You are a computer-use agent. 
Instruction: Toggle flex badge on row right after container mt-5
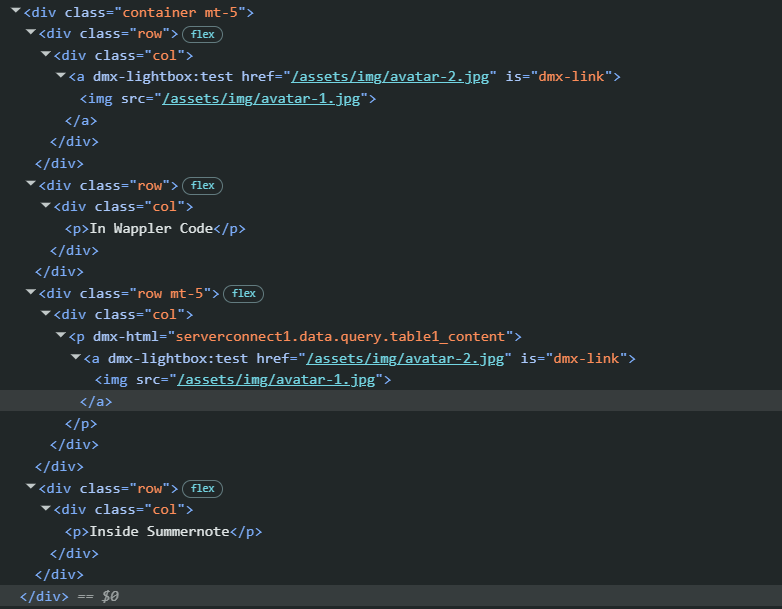tap(202, 34)
